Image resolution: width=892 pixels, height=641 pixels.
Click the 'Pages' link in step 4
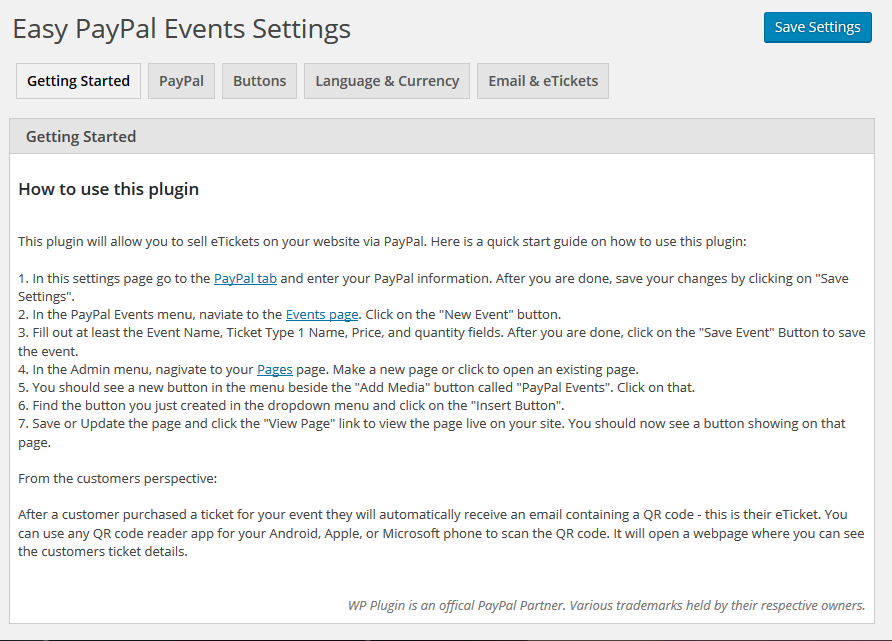point(275,369)
